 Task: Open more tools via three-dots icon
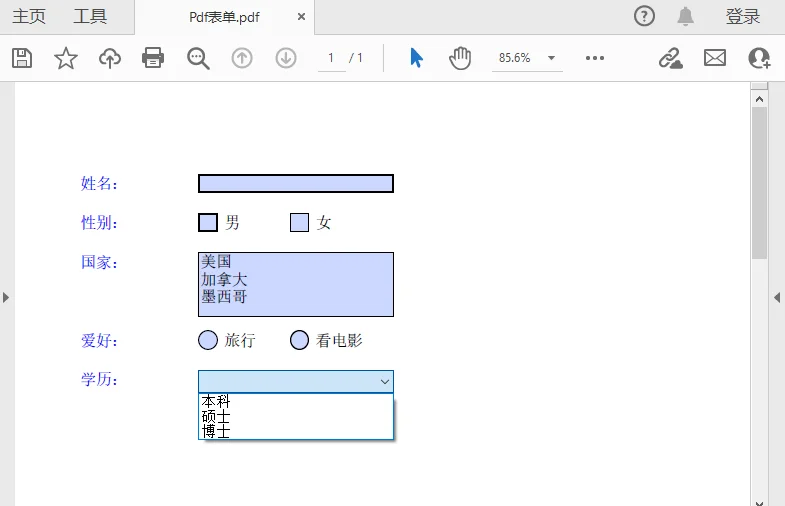[x=595, y=58]
